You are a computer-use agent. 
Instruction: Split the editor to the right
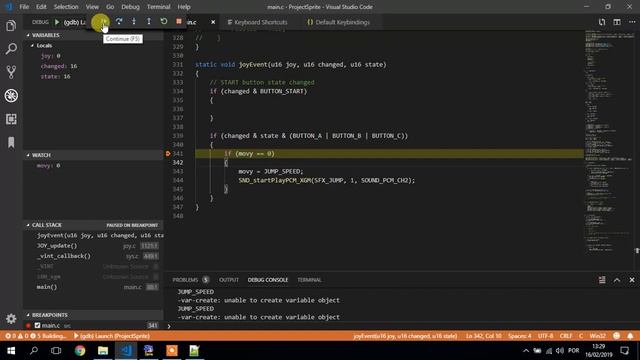pyautogui.click(x=617, y=22)
